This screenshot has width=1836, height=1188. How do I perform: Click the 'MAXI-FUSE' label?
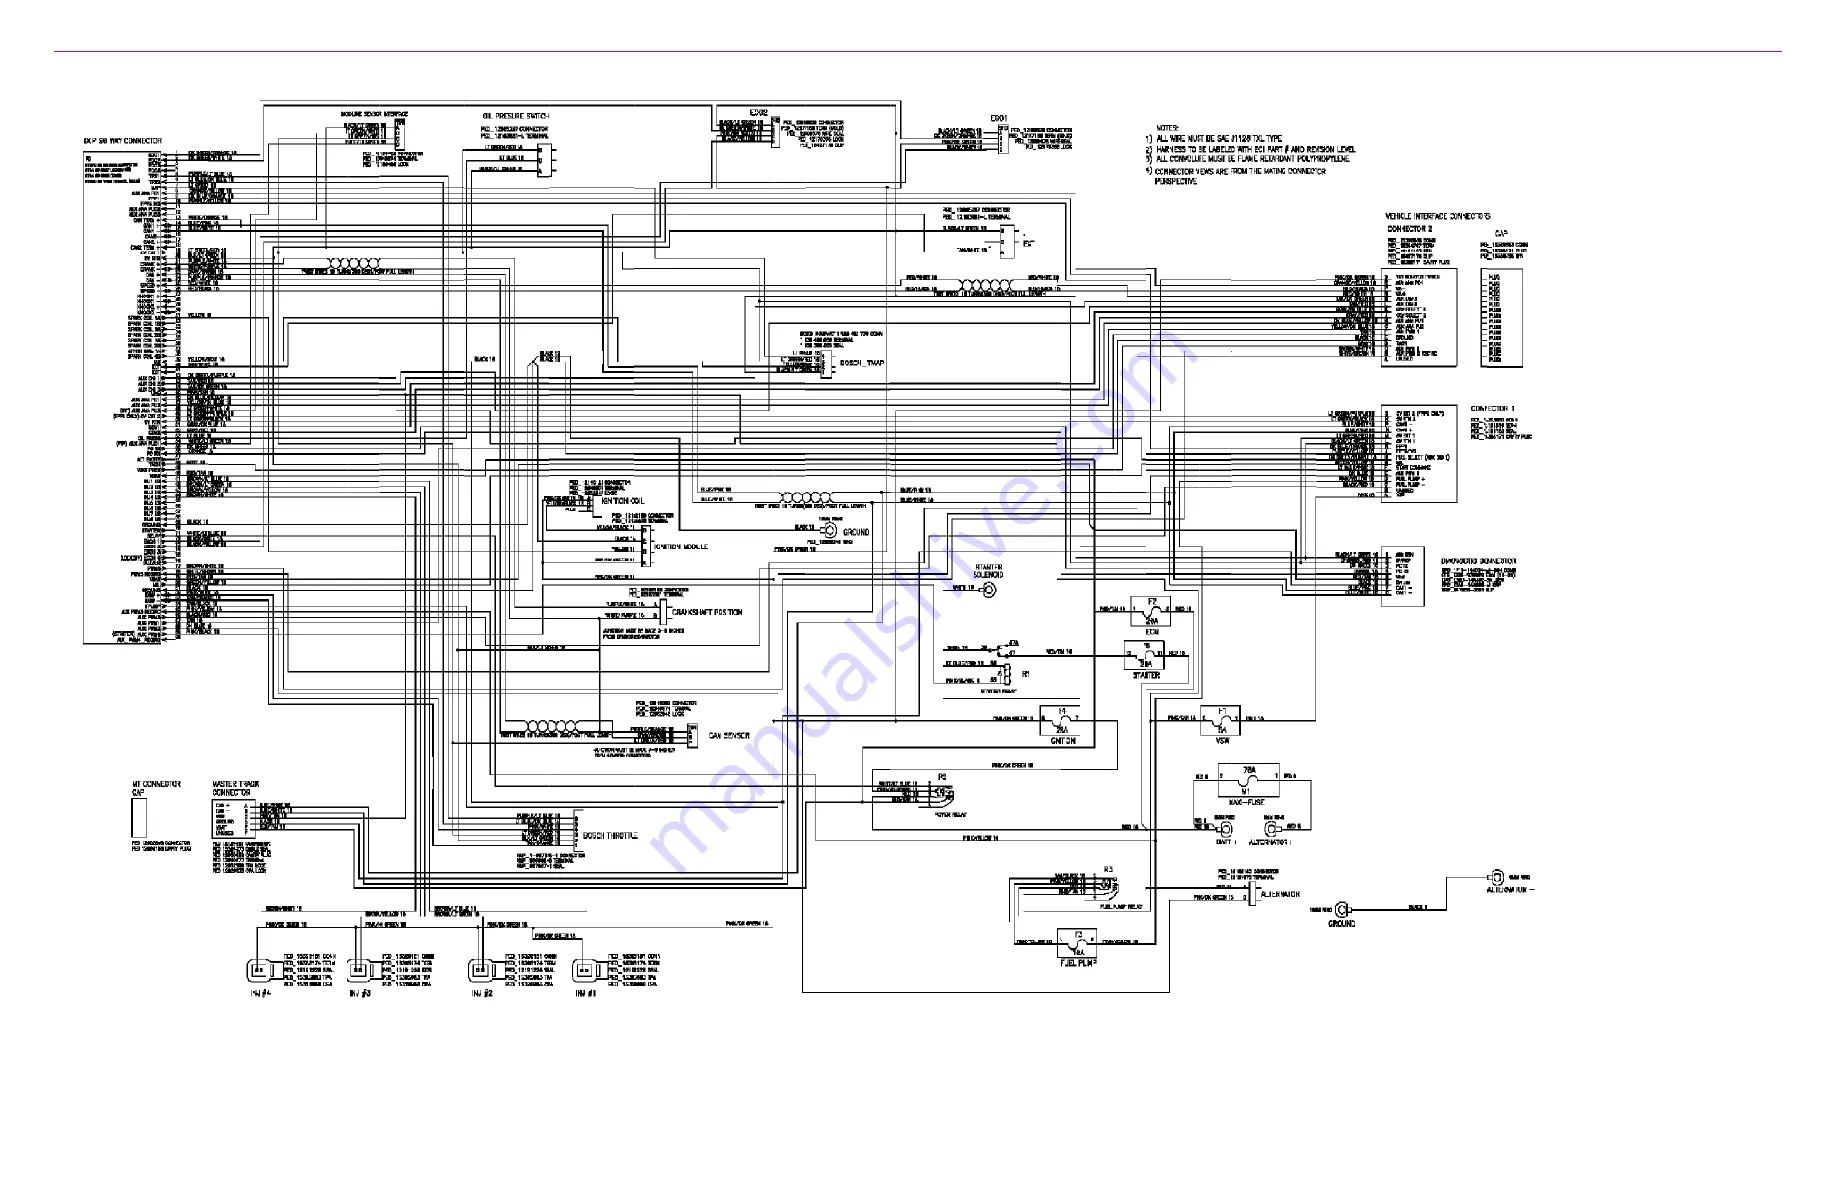pos(1245,802)
